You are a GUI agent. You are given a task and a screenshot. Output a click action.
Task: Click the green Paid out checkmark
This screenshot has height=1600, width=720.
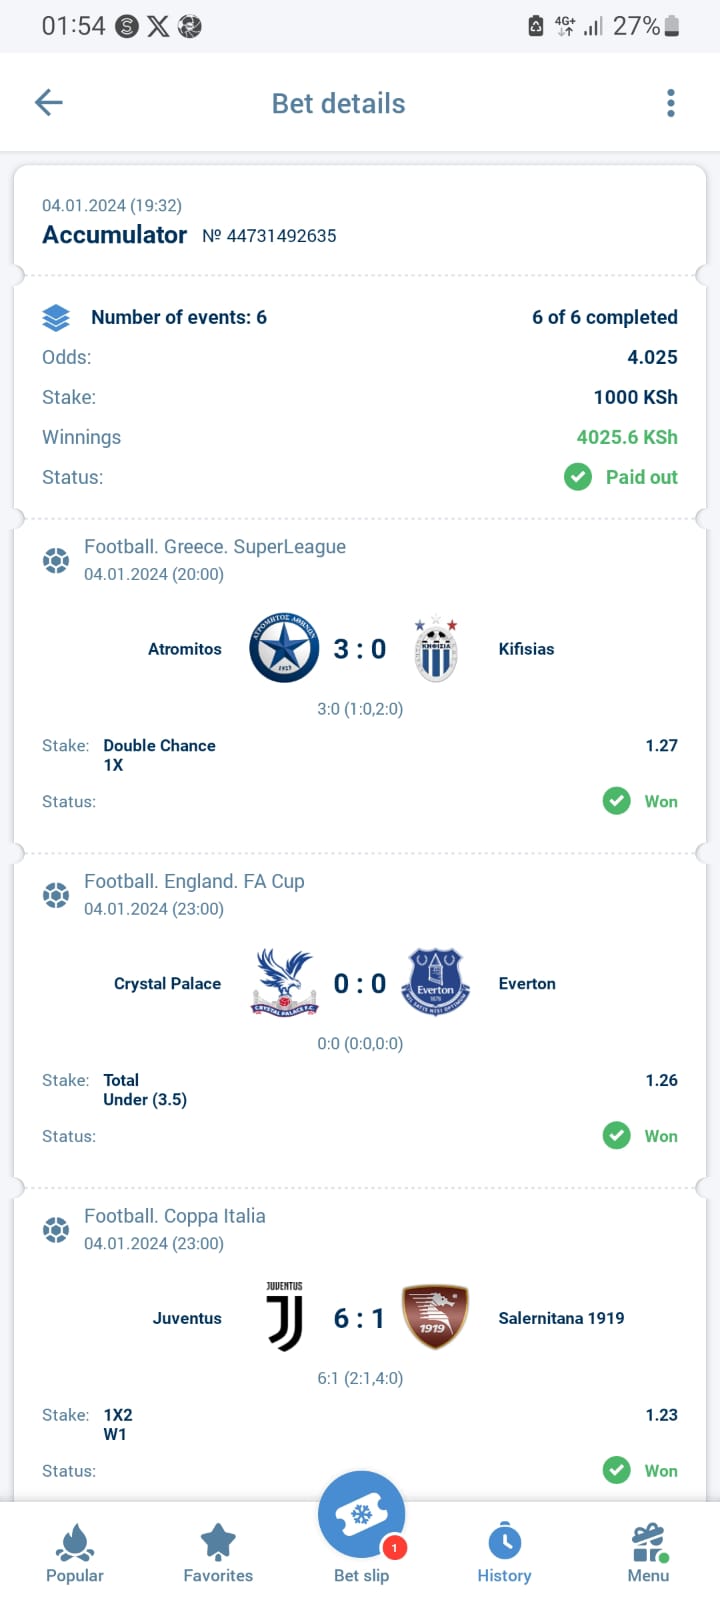click(x=578, y=477)
